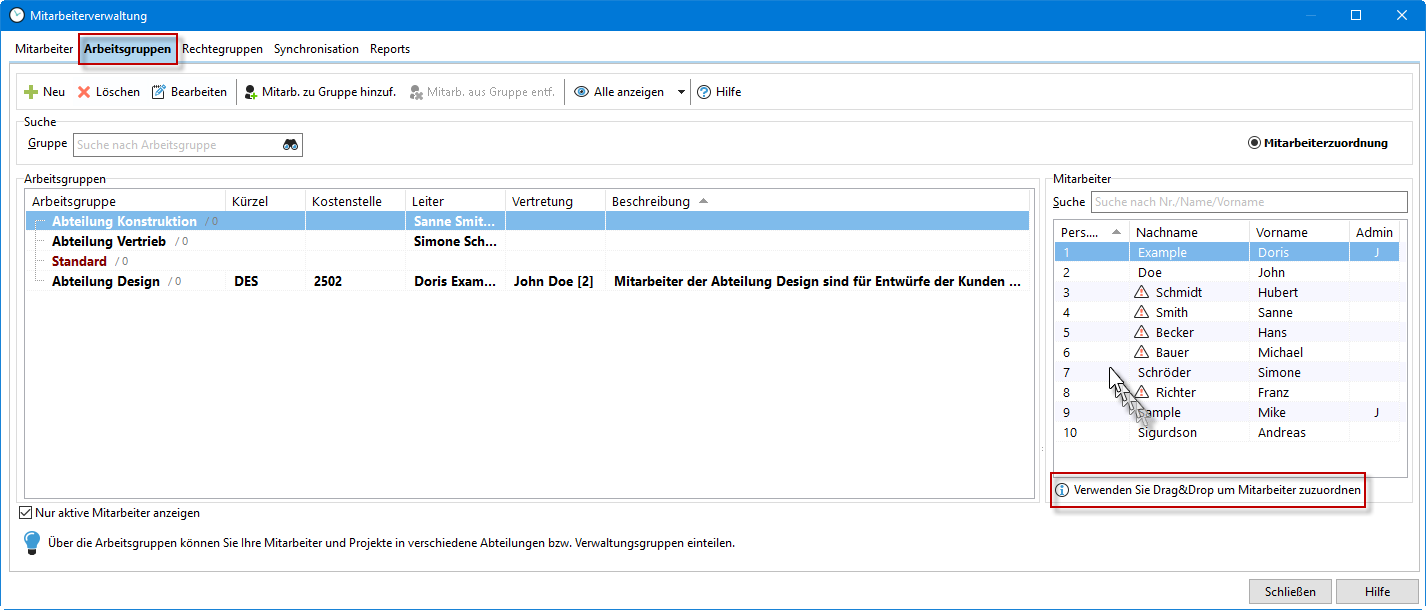Select the Mitarbeiterzuordnung radio button
1426x610 pixels.
[1255, 143]
